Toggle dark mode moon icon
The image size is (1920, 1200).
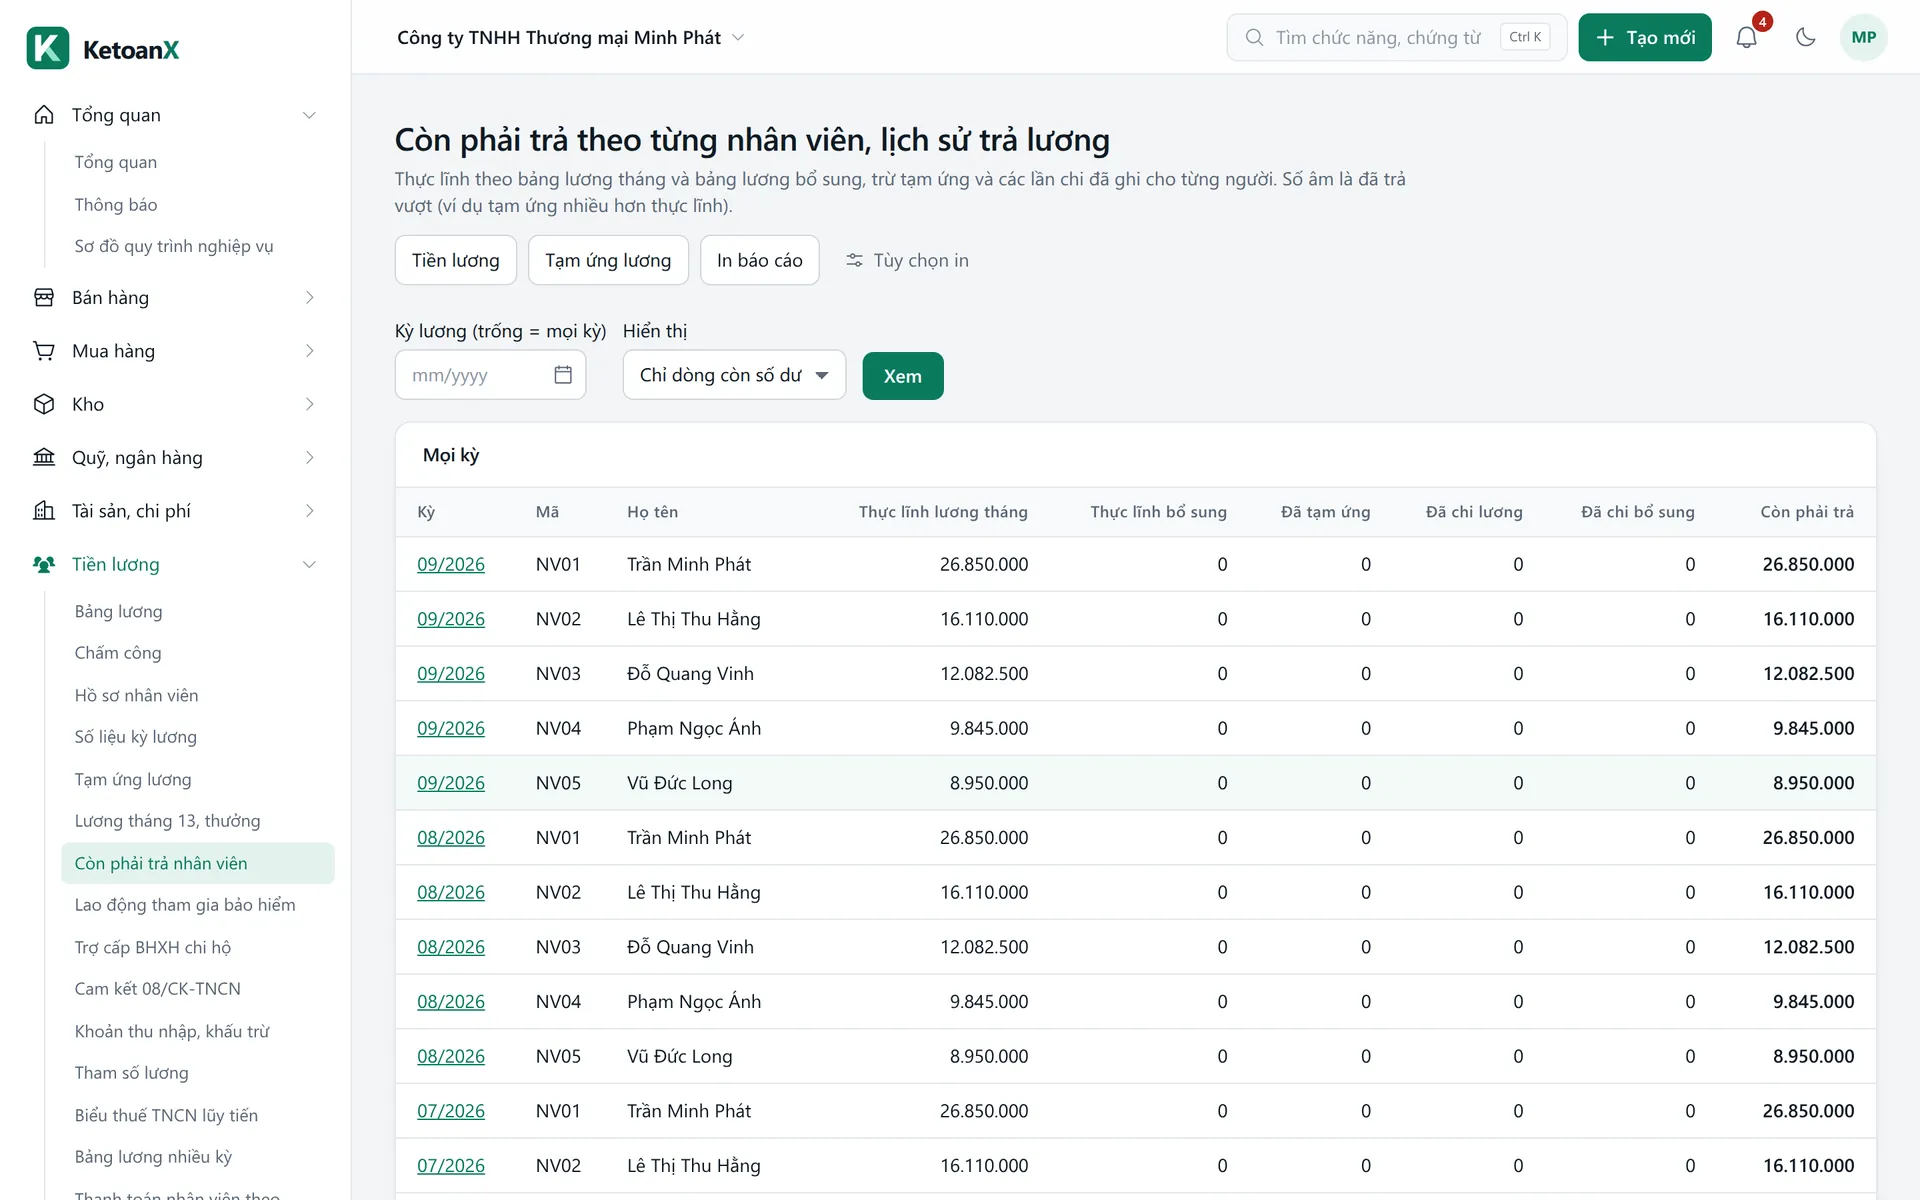1805,38
